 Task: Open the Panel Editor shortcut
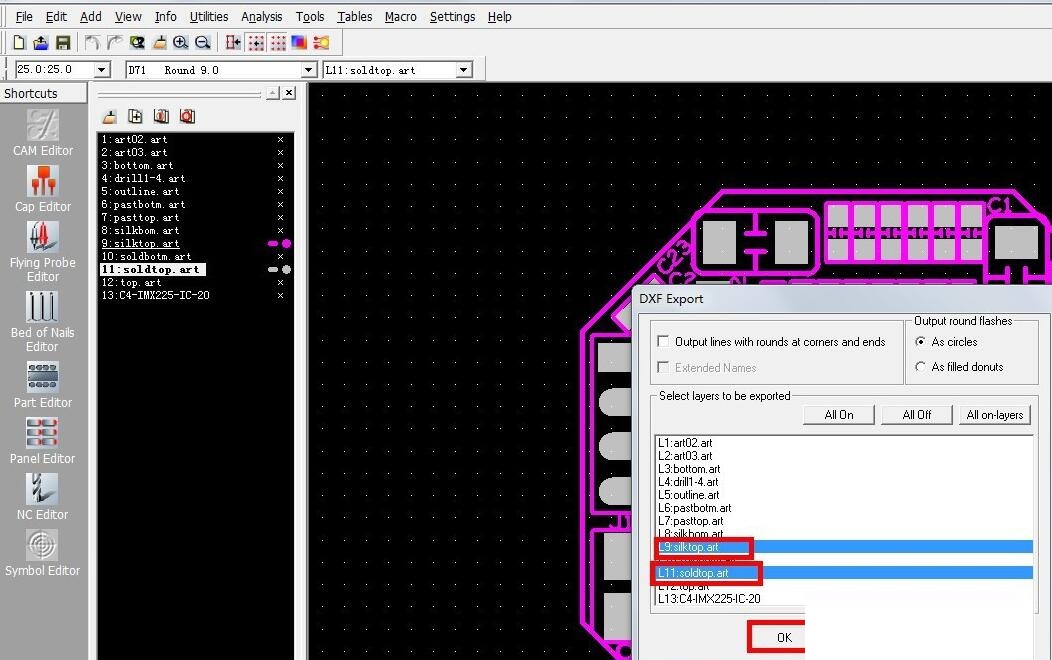coord(43,441)
